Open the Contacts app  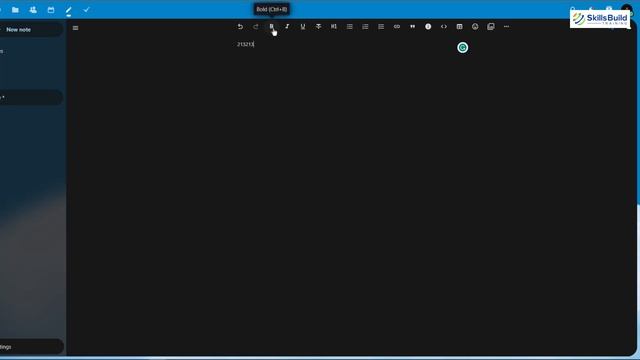point(33,10)
